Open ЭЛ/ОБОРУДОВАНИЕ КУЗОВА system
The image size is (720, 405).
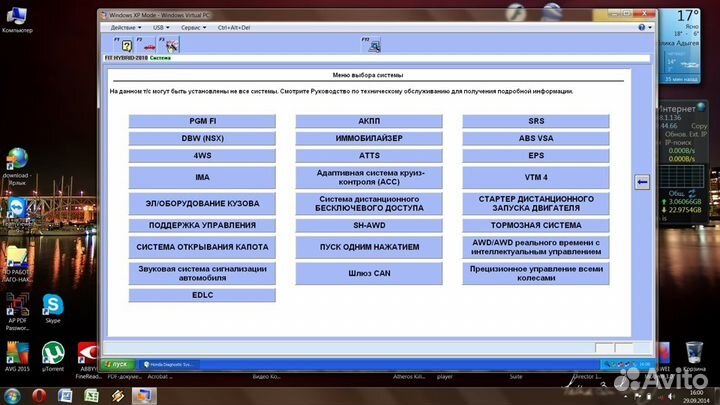pos(202,203)
